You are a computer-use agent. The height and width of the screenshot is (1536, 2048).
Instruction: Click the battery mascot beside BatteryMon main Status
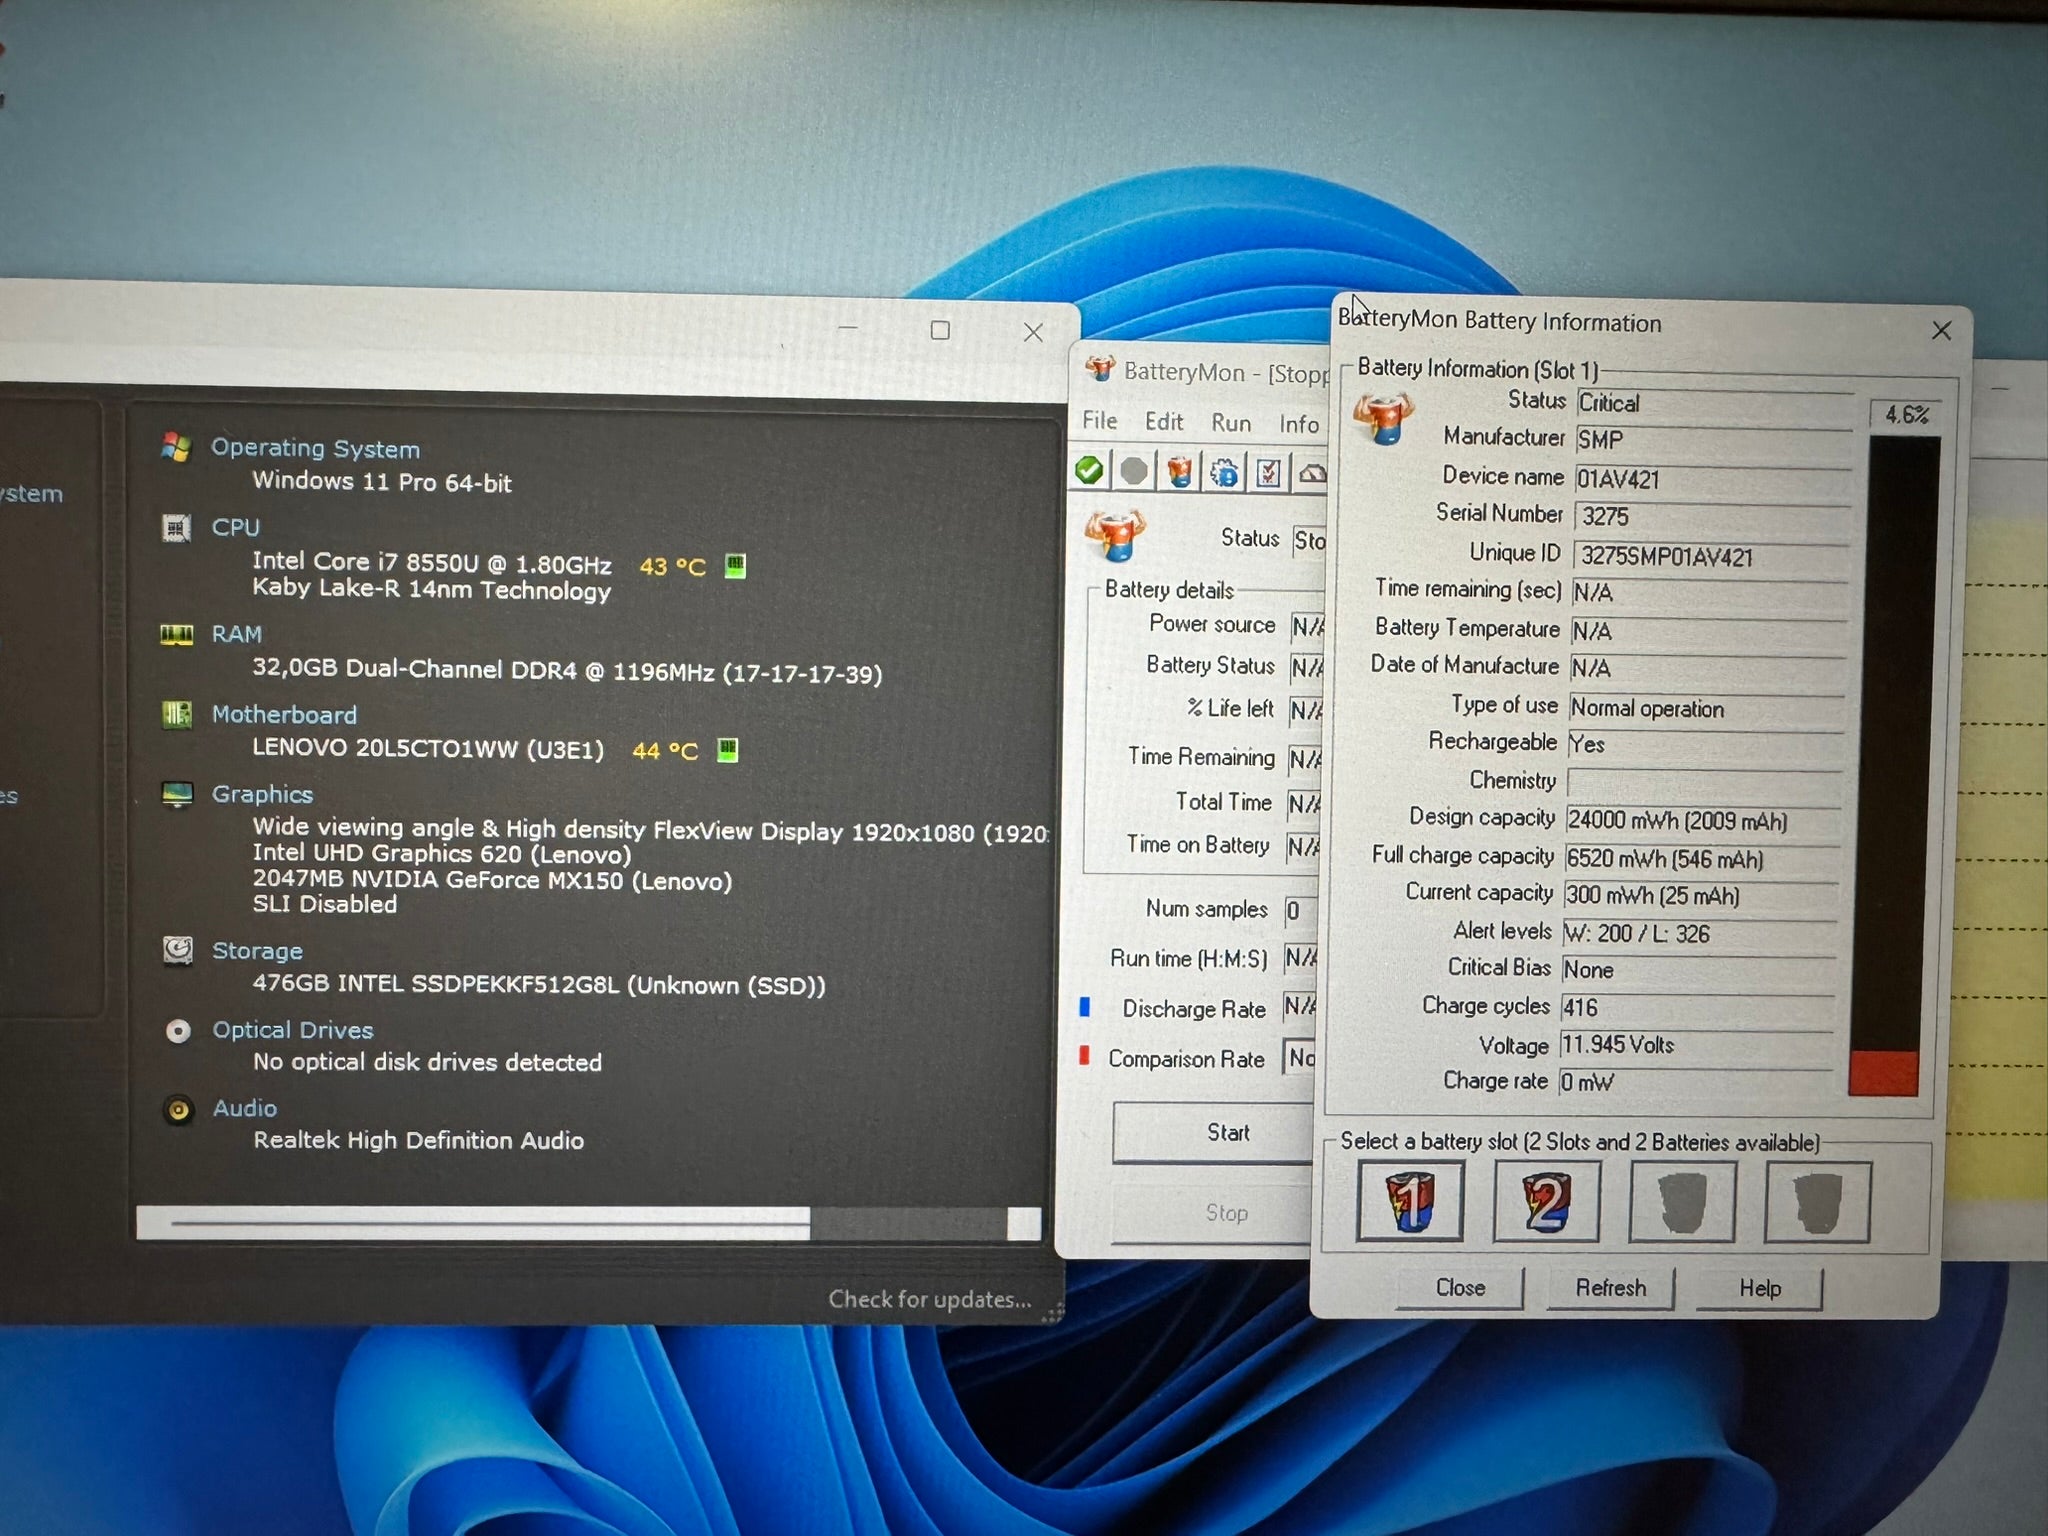[1115, 535]
